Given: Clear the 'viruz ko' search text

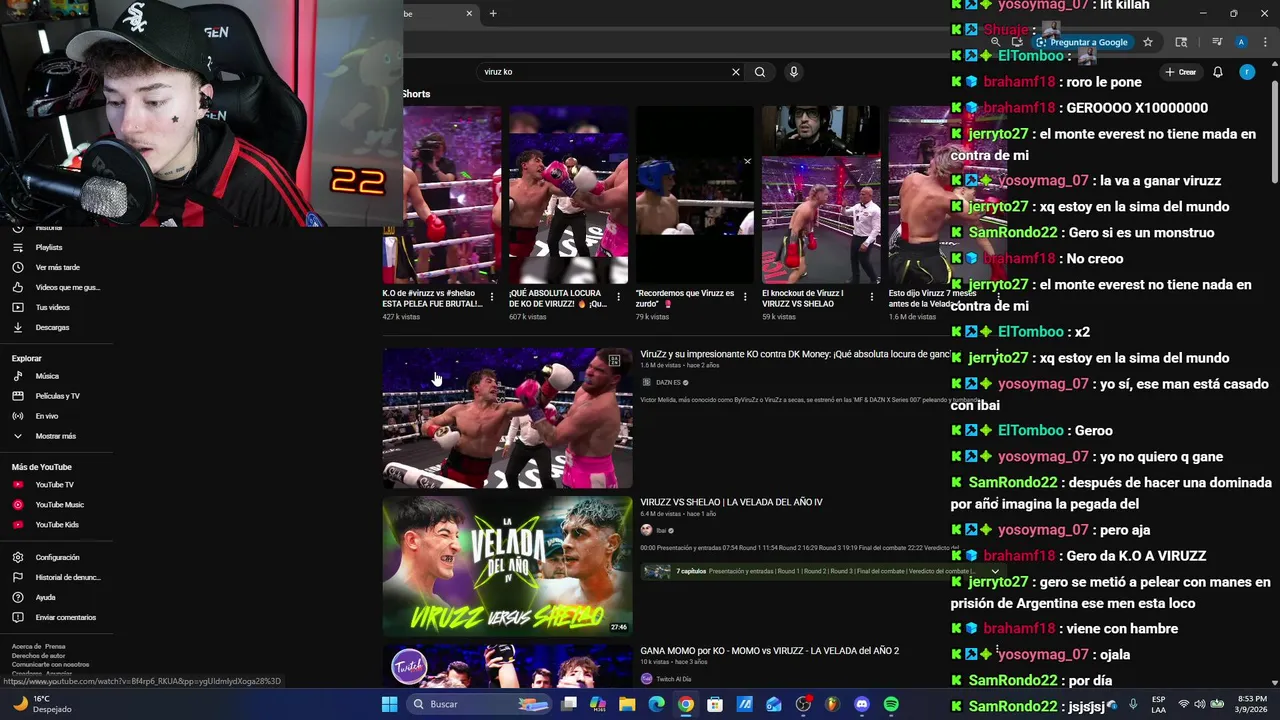Looking at the screenshot, I should coord(736,72).
